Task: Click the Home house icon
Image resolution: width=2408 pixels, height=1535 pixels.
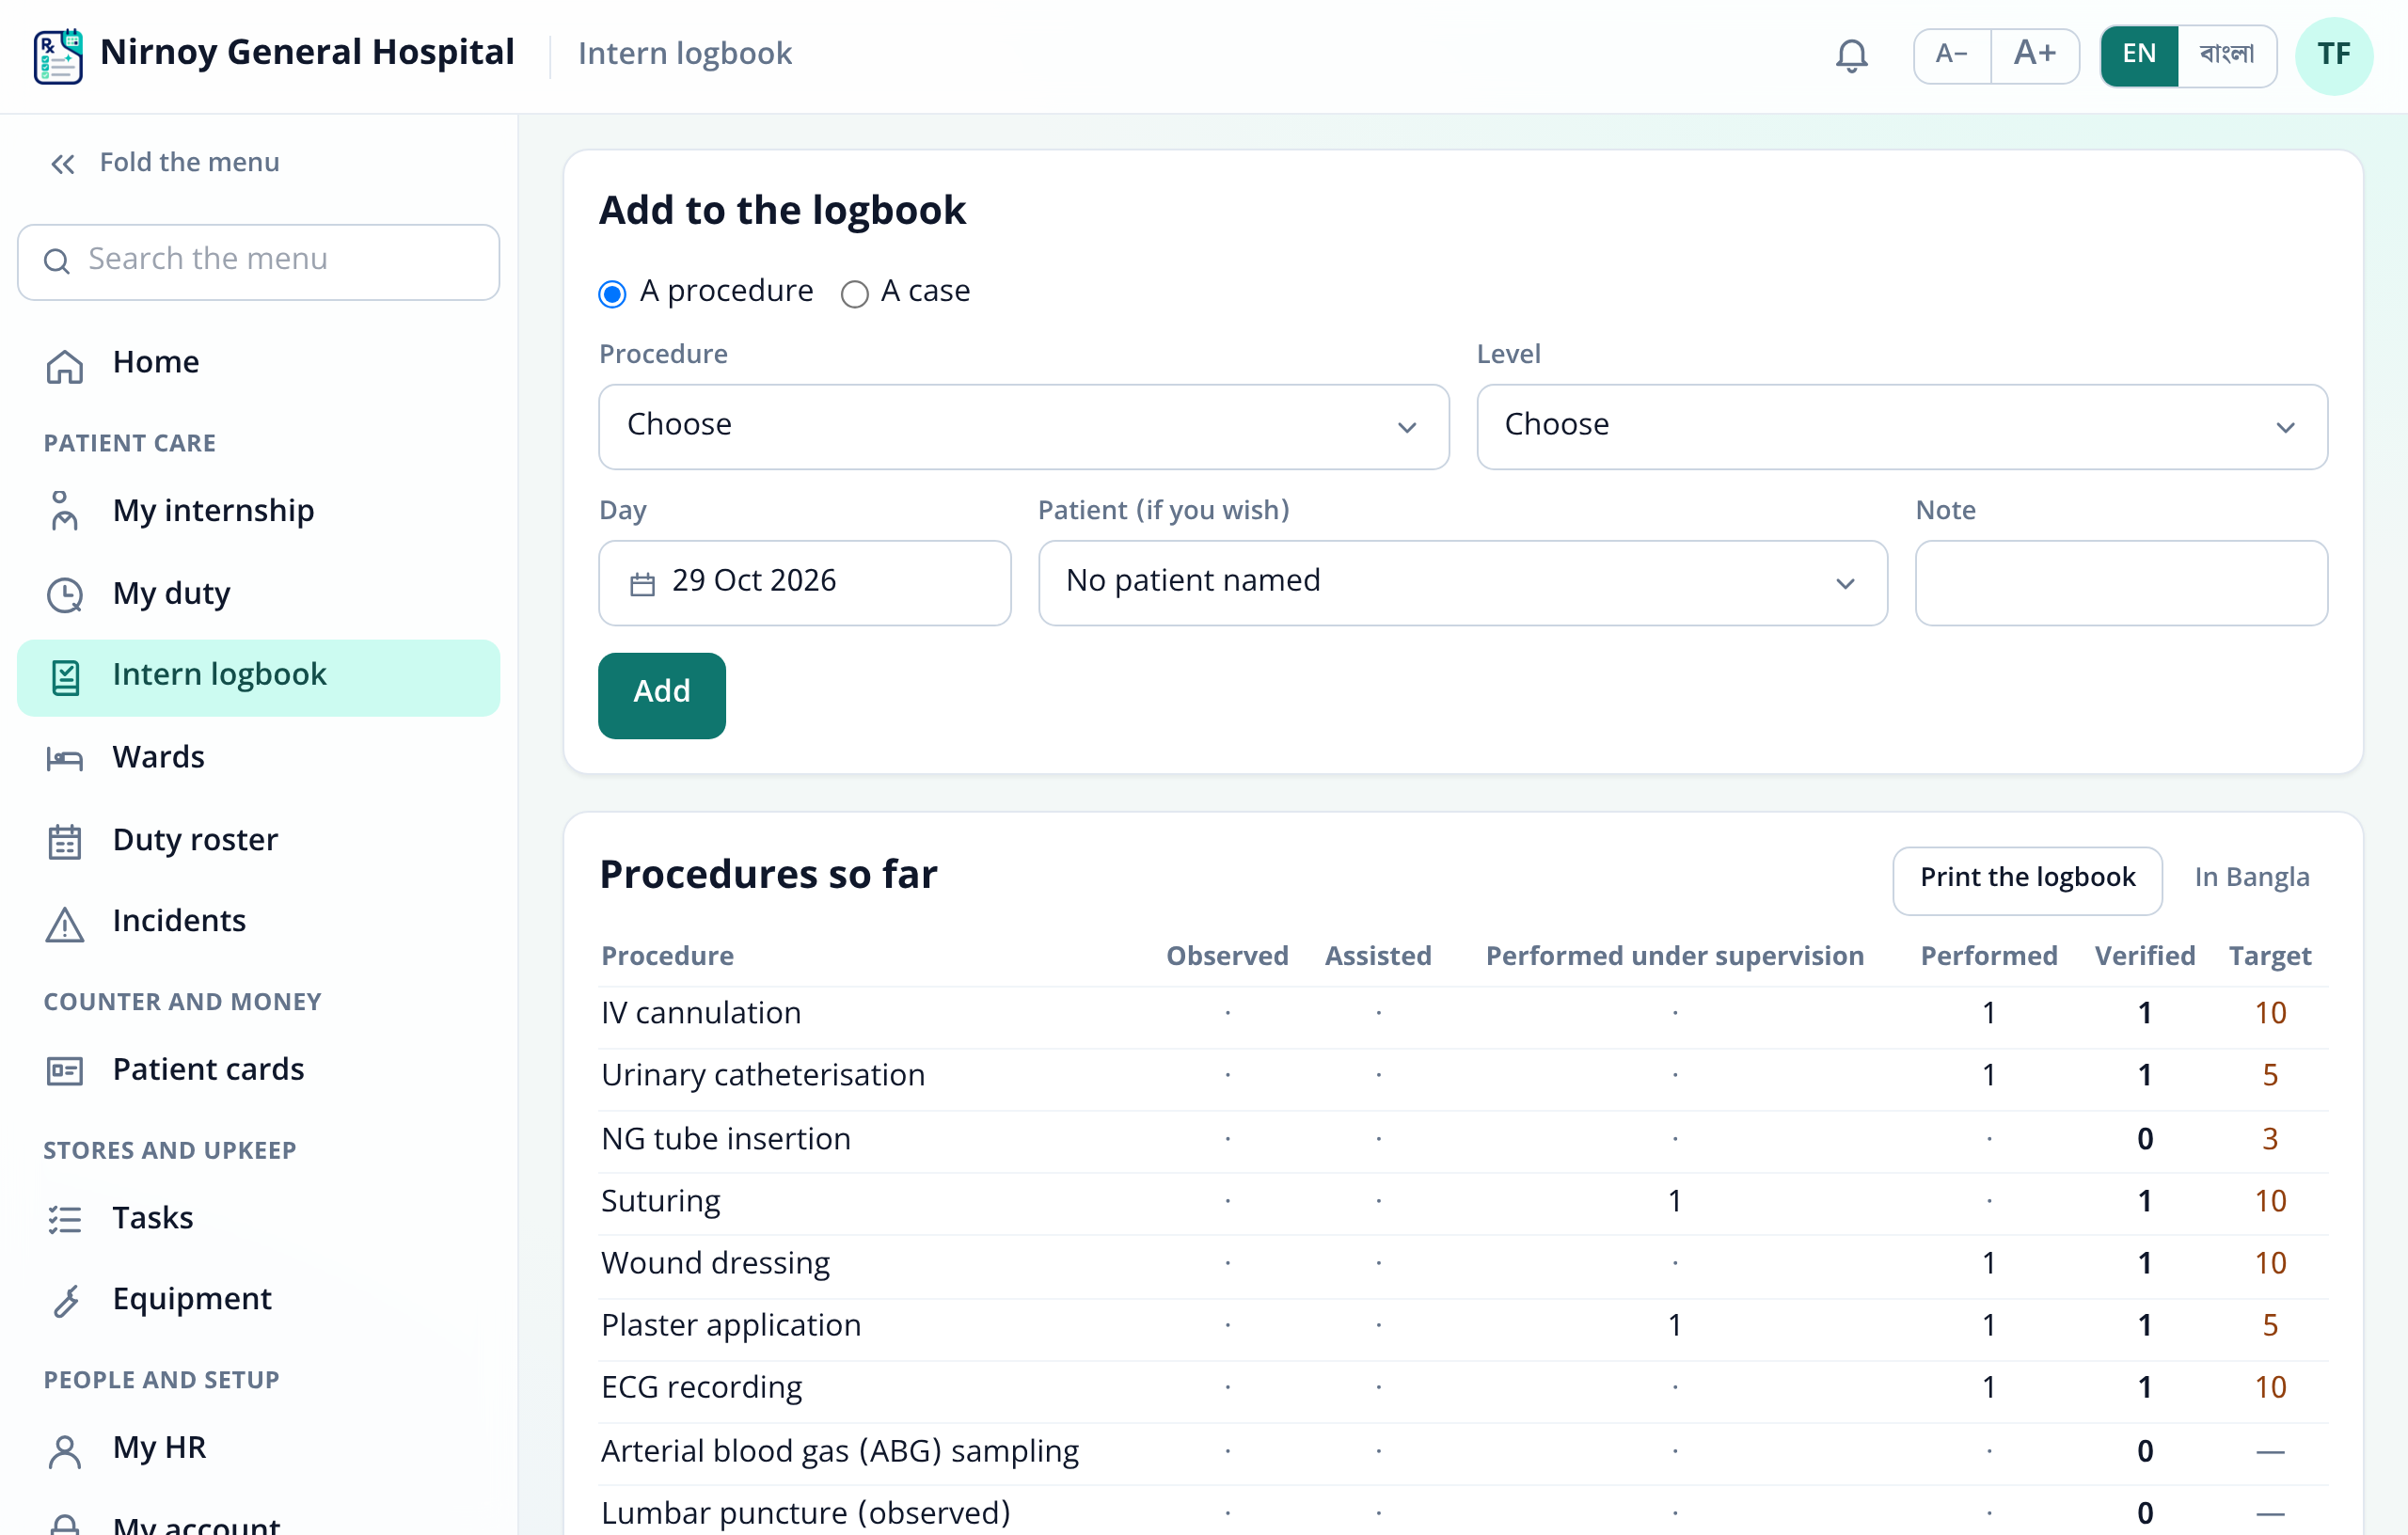Action: (65, 365)
